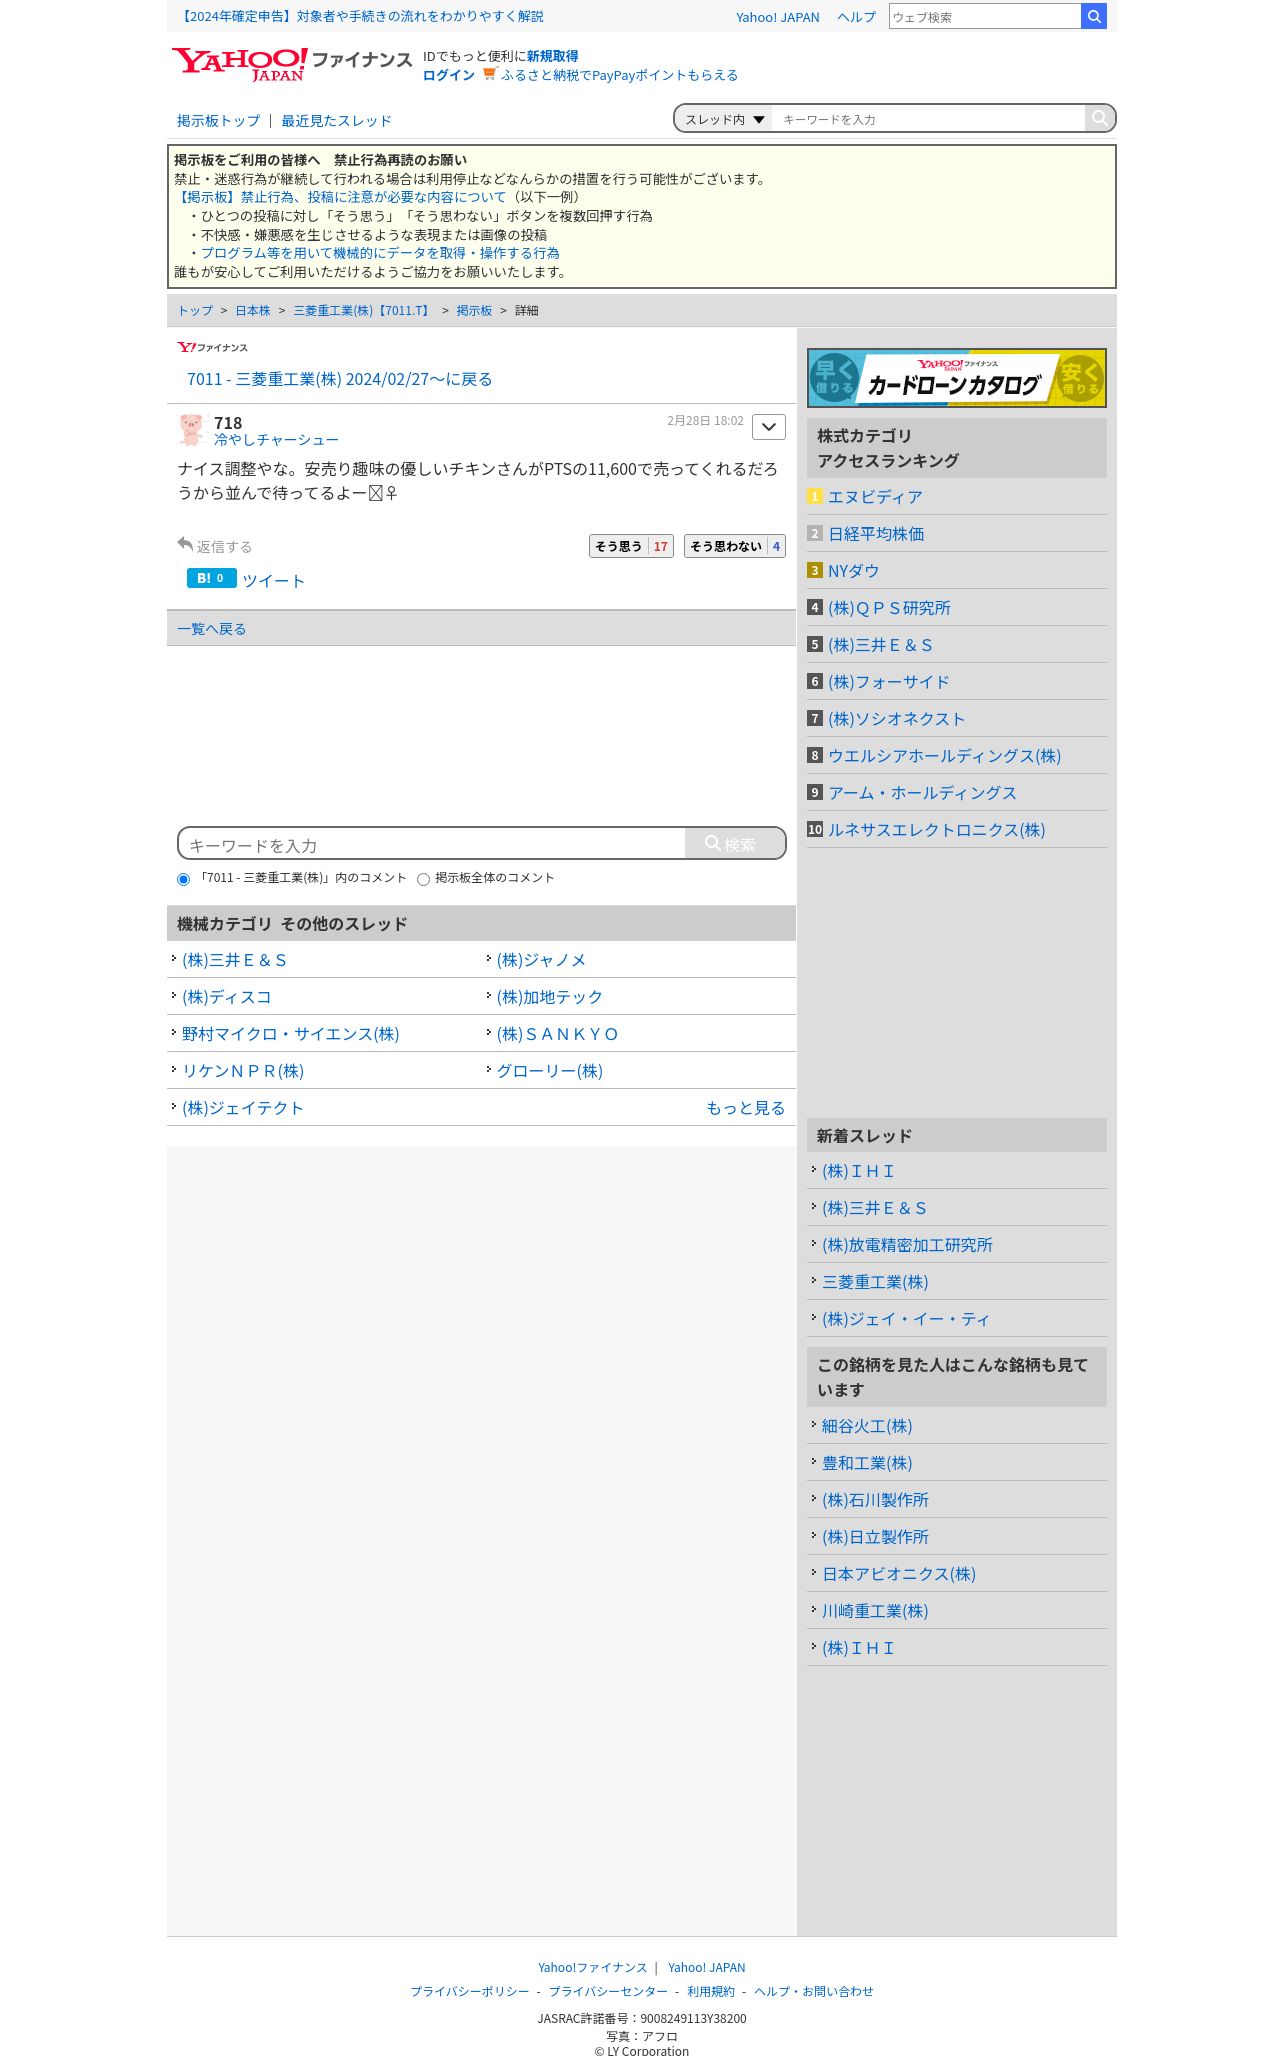Open ranking item 4 (株)ＱＰＳ研究所
This screenshot has width=1284, height=2056.
pos(889,608)
